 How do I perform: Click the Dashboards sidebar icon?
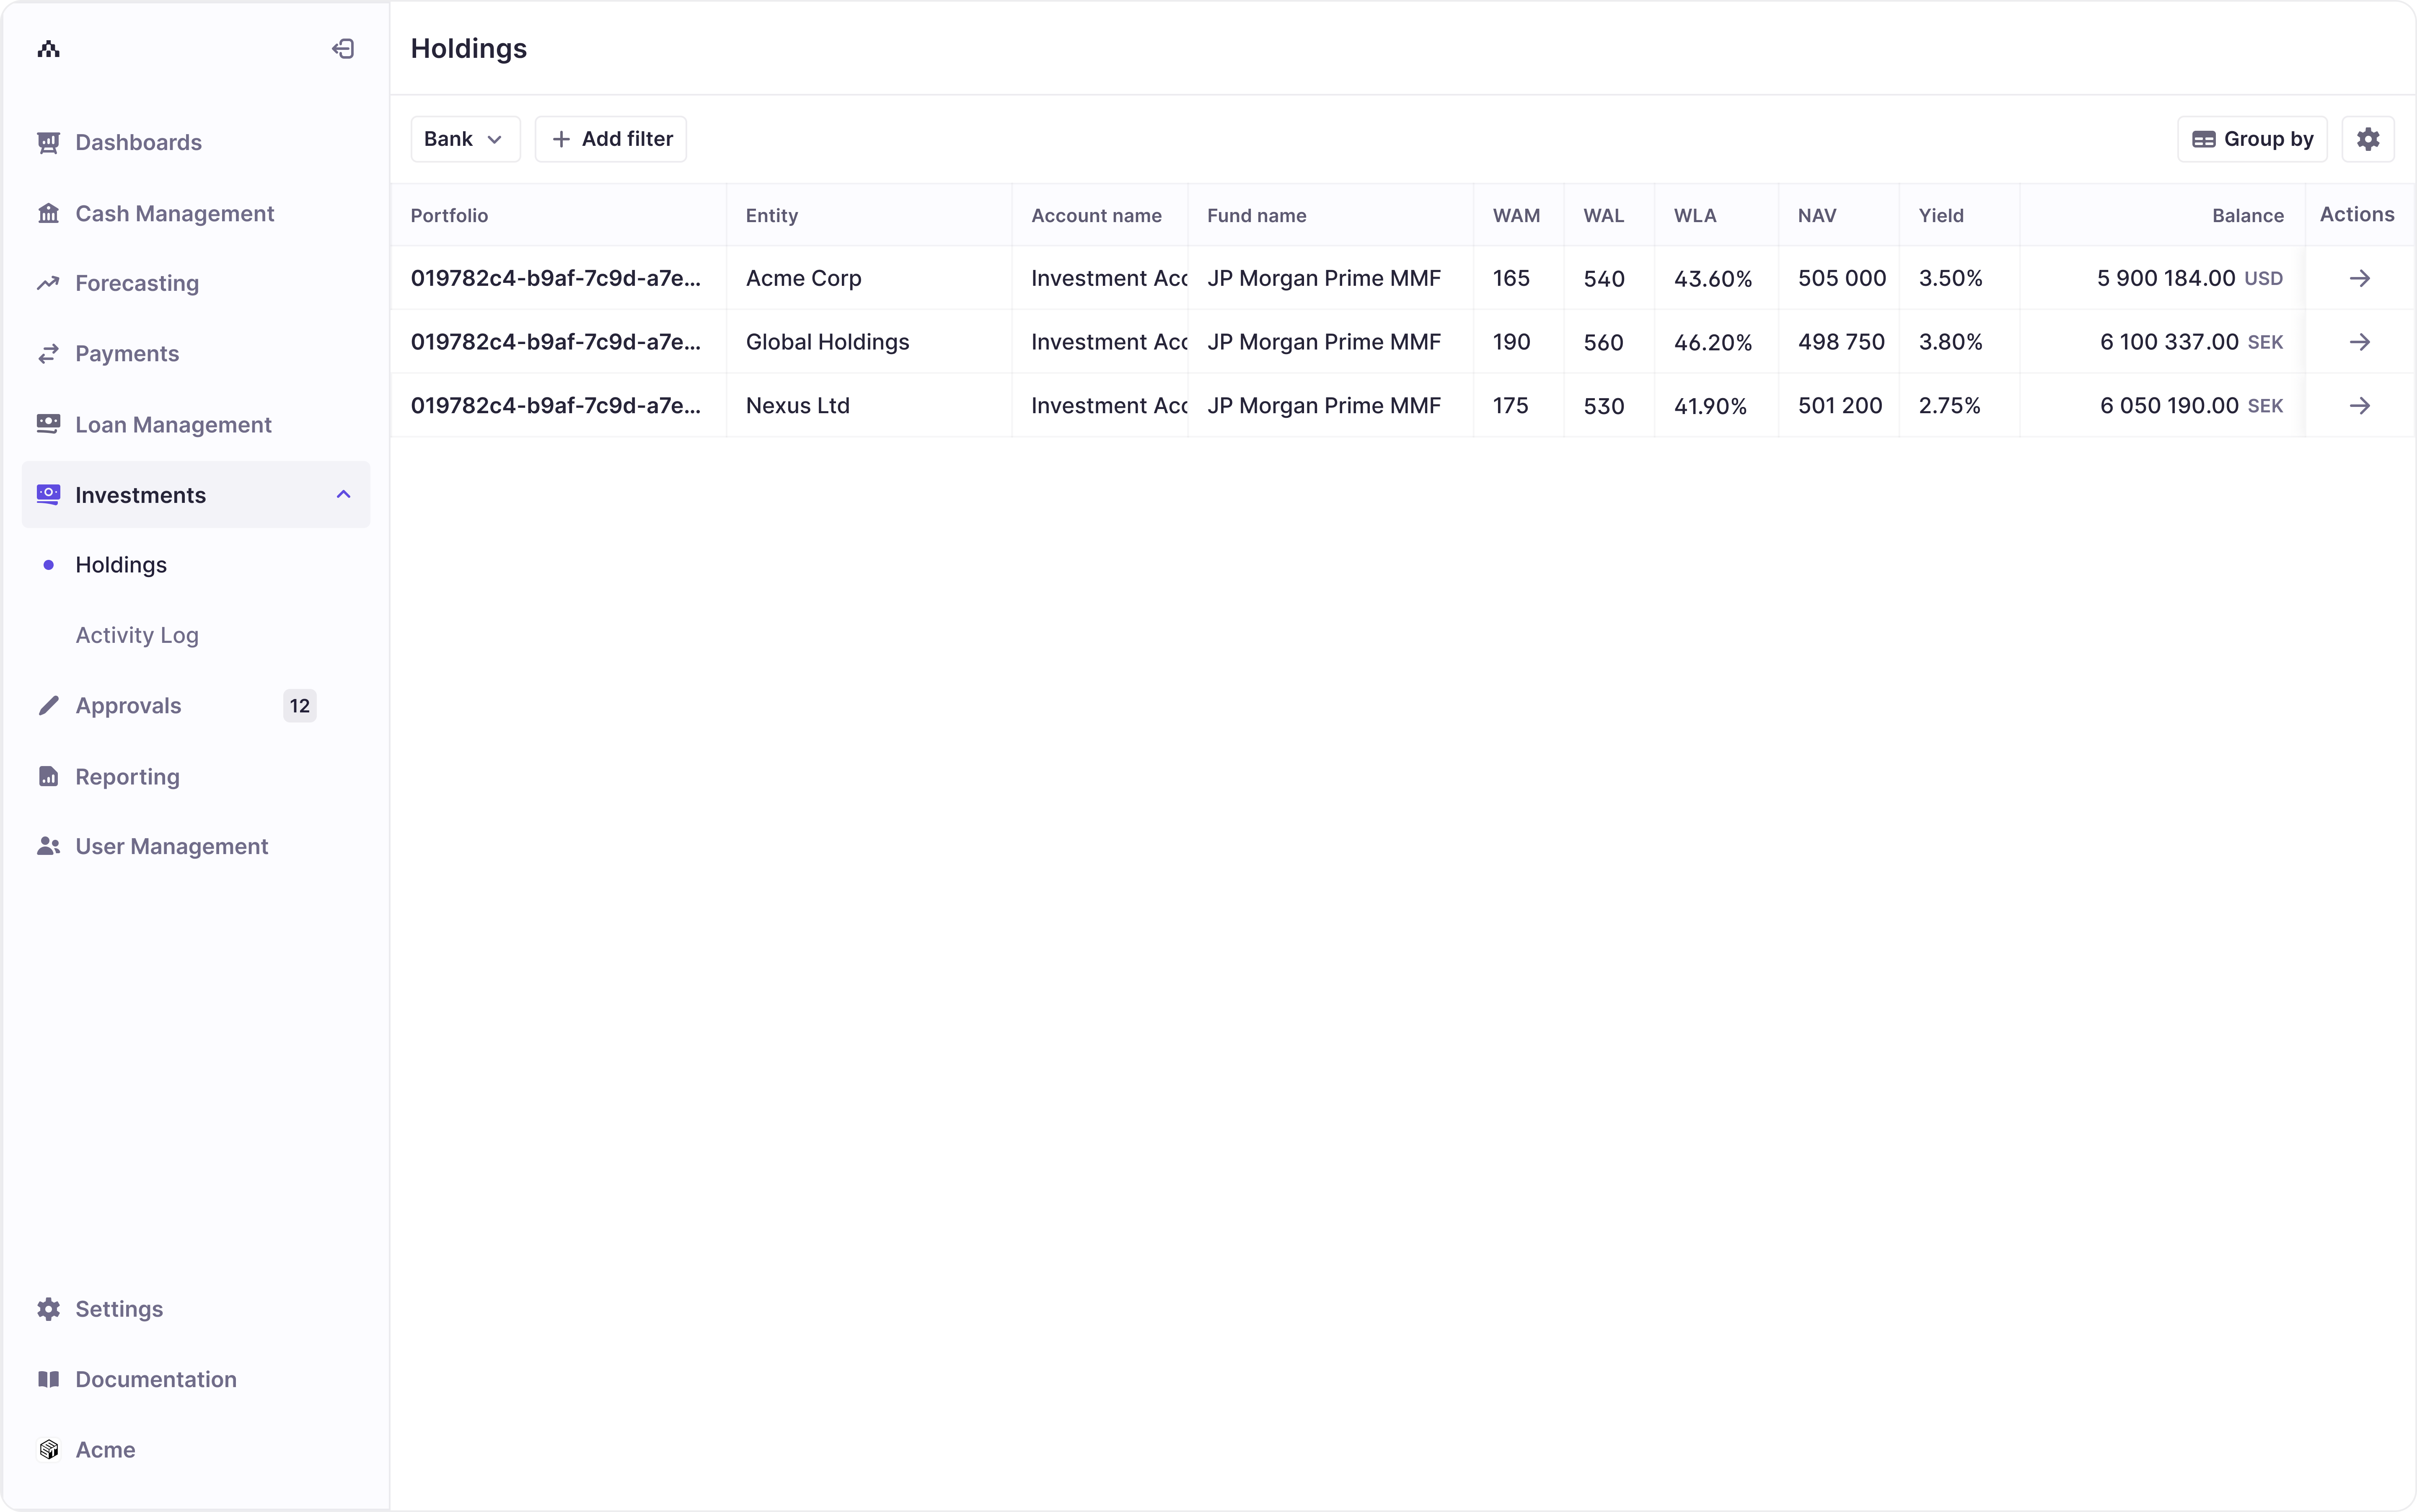click(x=48, y=142)
